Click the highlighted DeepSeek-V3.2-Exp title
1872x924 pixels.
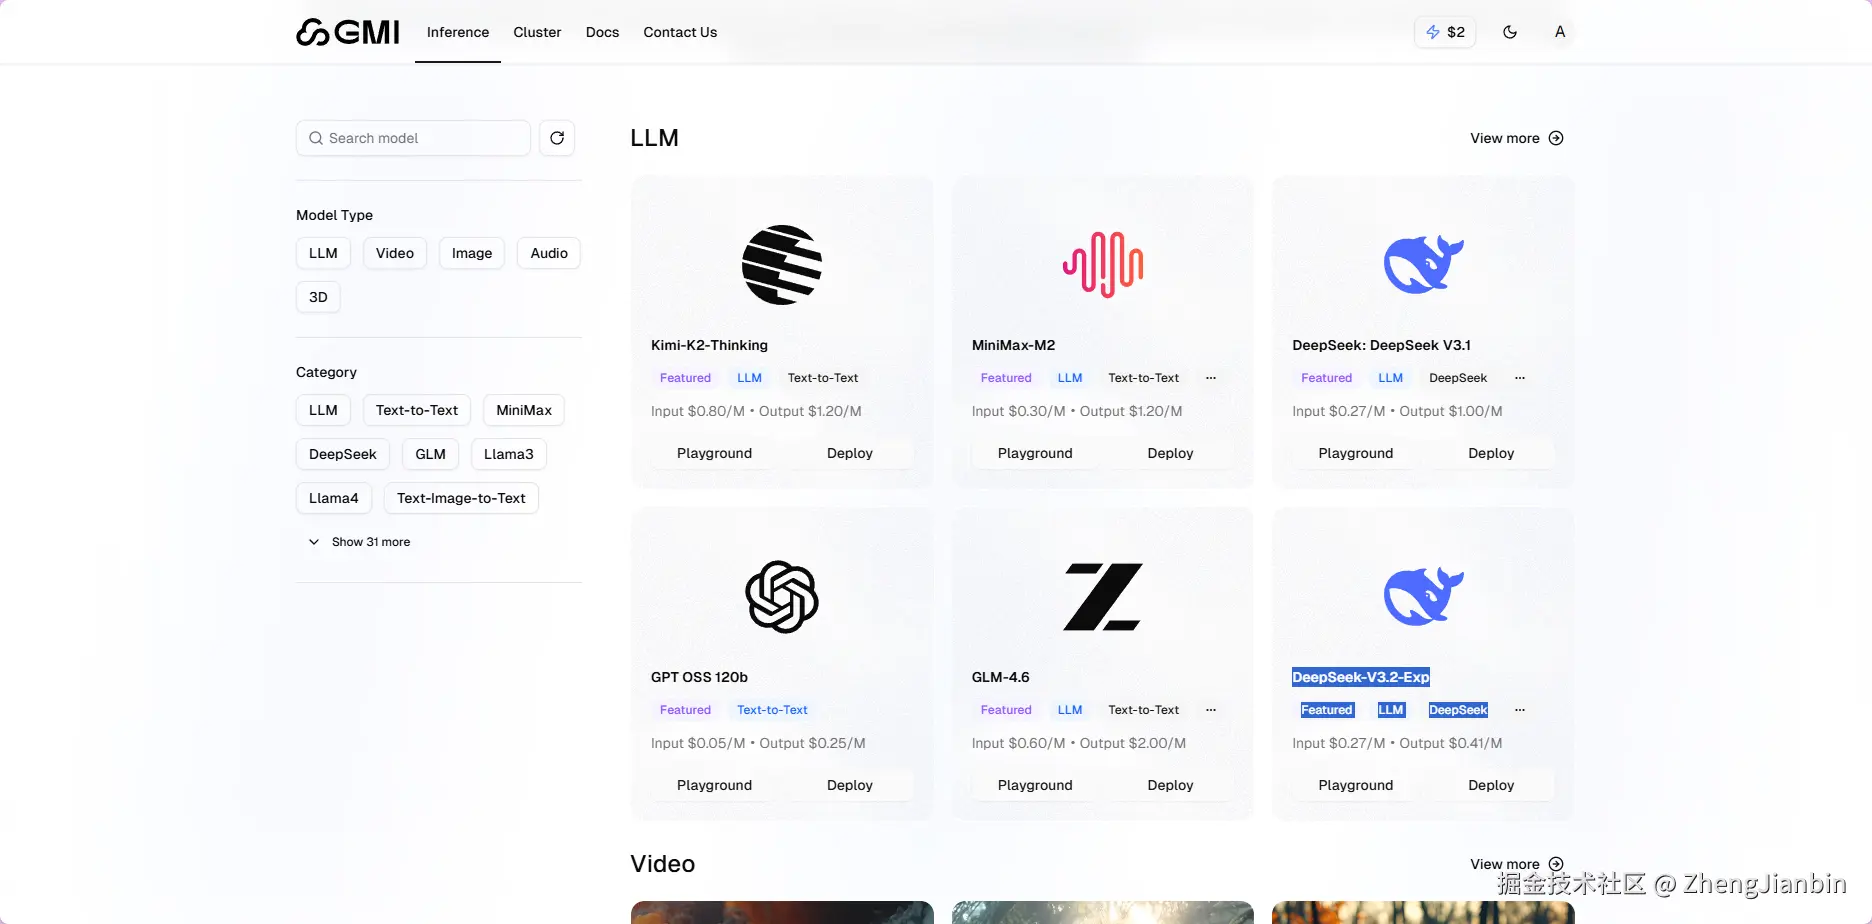click(1361, 677)
